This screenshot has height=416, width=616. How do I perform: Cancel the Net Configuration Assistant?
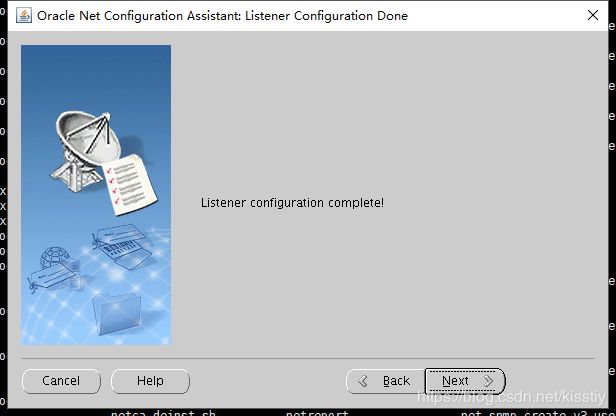coord(61,381)
